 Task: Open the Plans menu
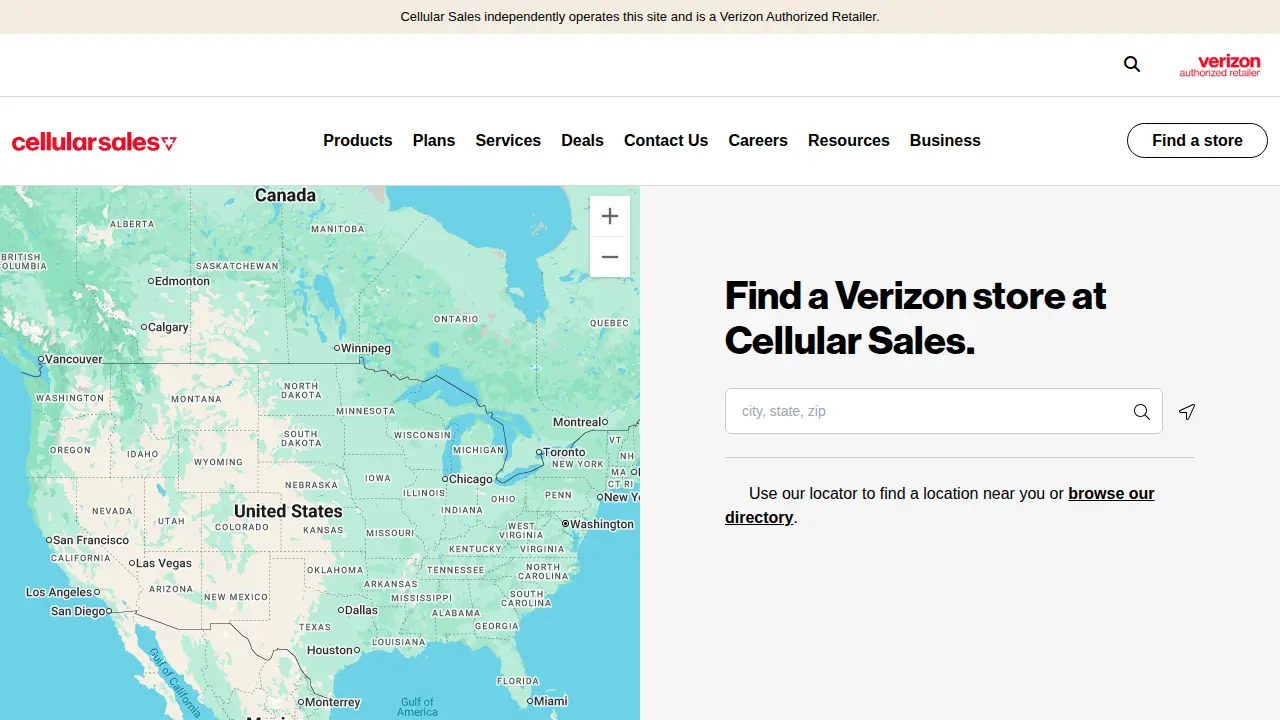tap(434, 141)
